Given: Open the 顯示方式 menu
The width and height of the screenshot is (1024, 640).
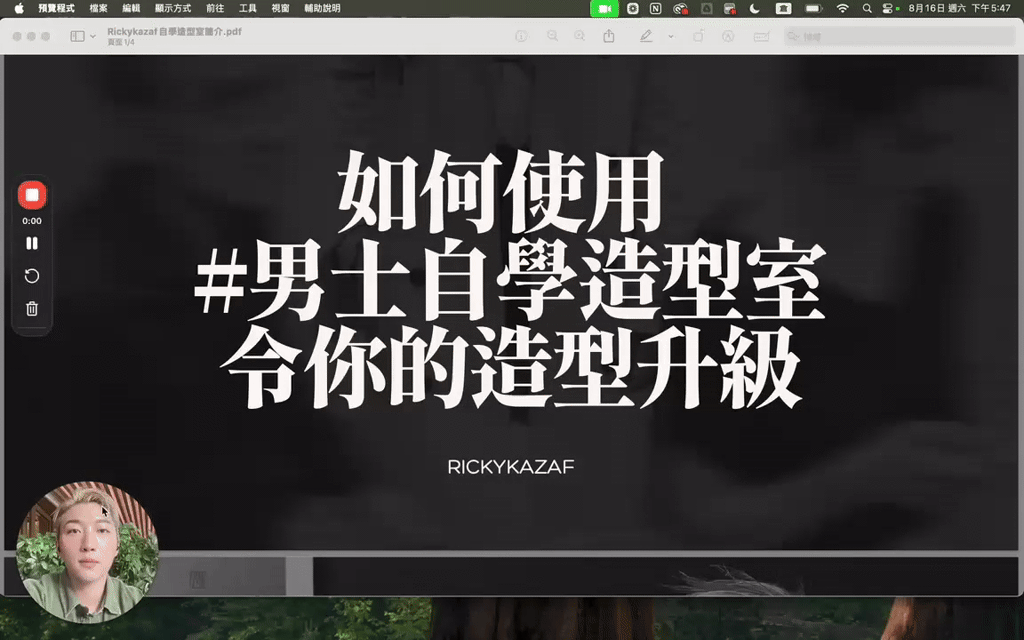Looking at the screenshot, I should [173, 8].
